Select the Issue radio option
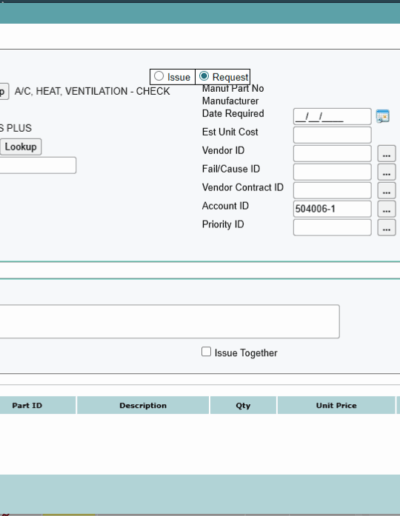Image resolution: width=400 pixels, height=516 pixels. 159,76
